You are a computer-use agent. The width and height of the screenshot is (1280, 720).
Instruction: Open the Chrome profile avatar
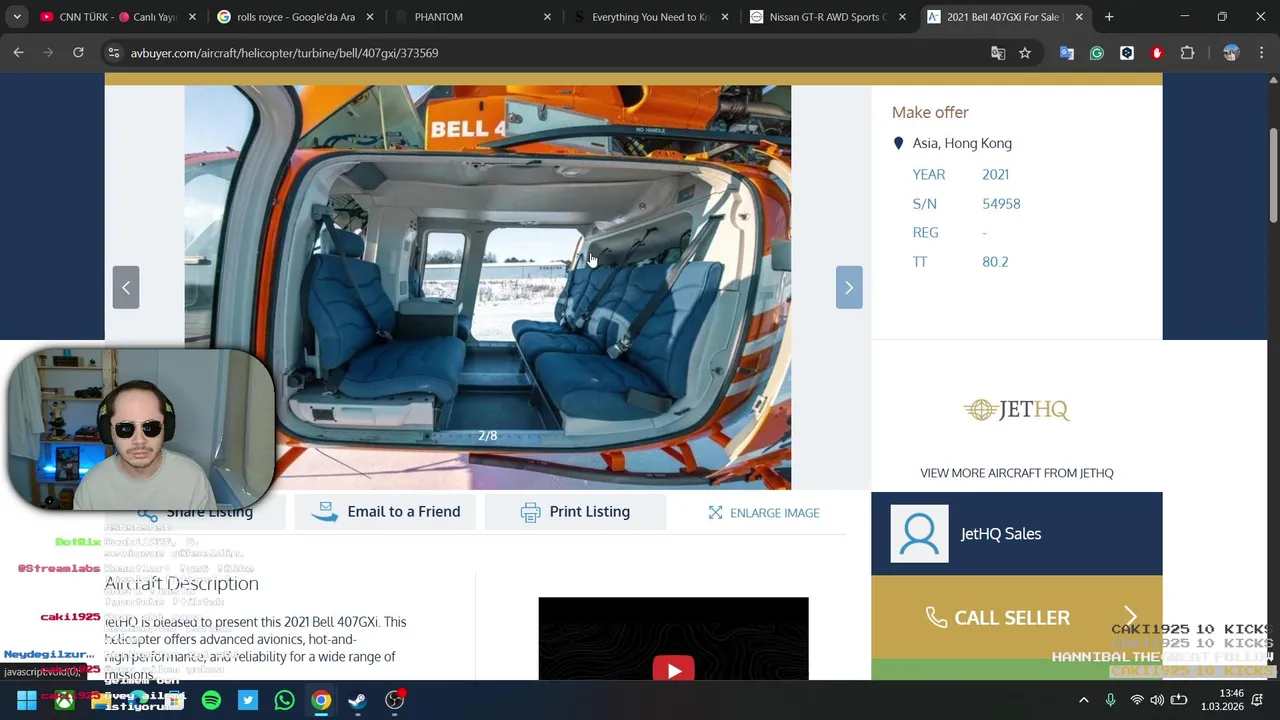click(x=1231, y=53)
